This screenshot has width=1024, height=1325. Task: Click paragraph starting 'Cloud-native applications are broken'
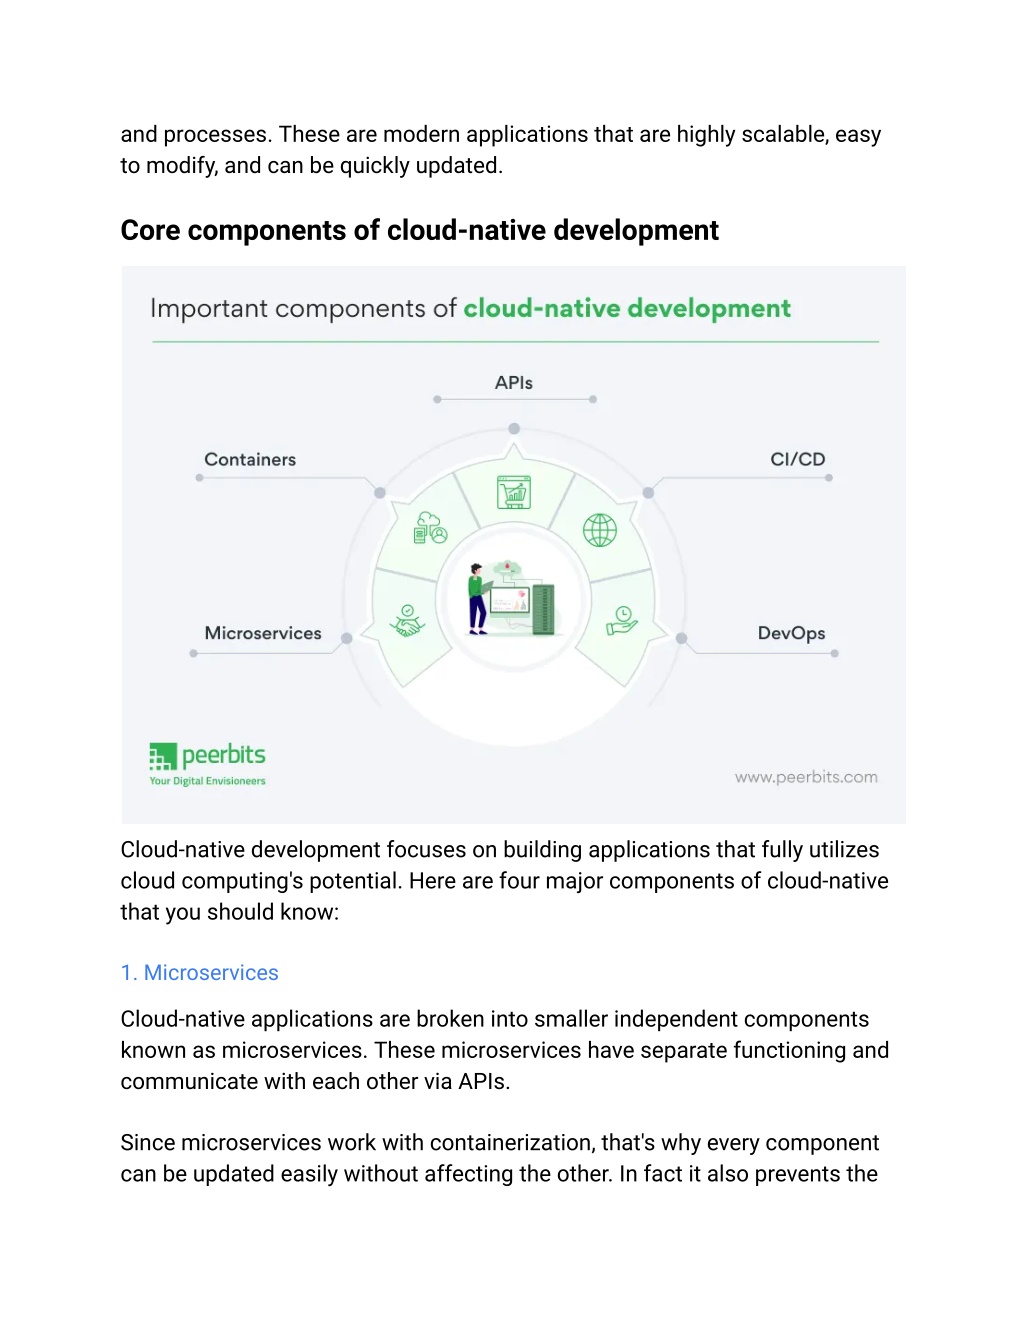(505, 1050)
